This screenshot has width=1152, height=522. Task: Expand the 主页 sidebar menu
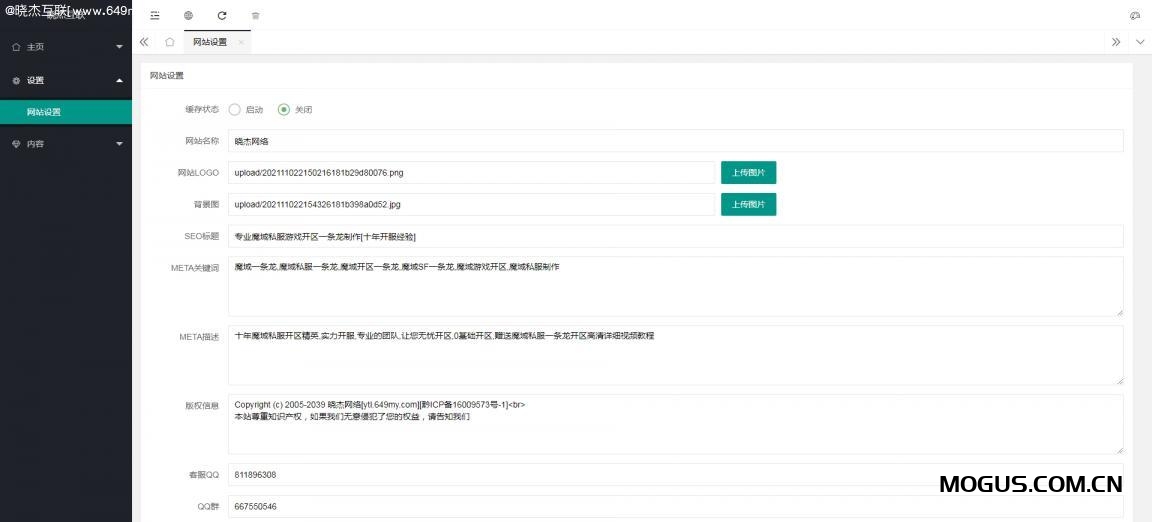(66, 47)
